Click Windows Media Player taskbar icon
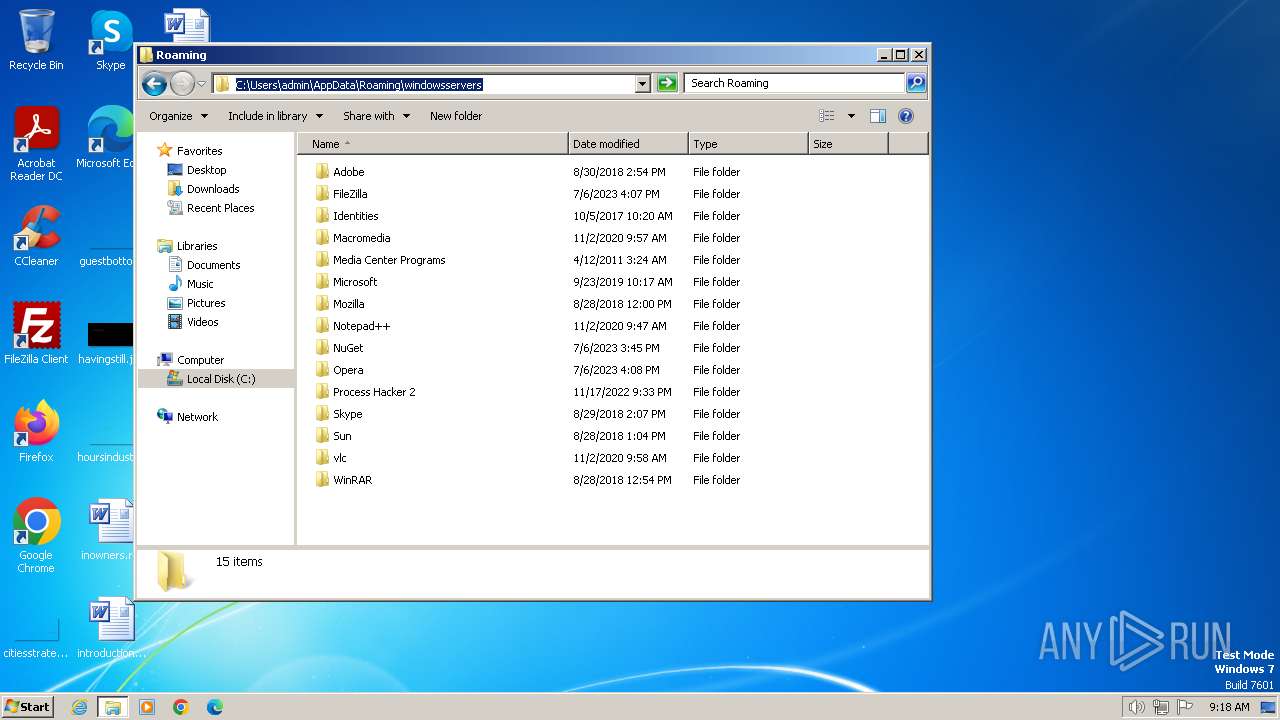The height and width of the screenshot is (720, 1280). tap(147, 707)
